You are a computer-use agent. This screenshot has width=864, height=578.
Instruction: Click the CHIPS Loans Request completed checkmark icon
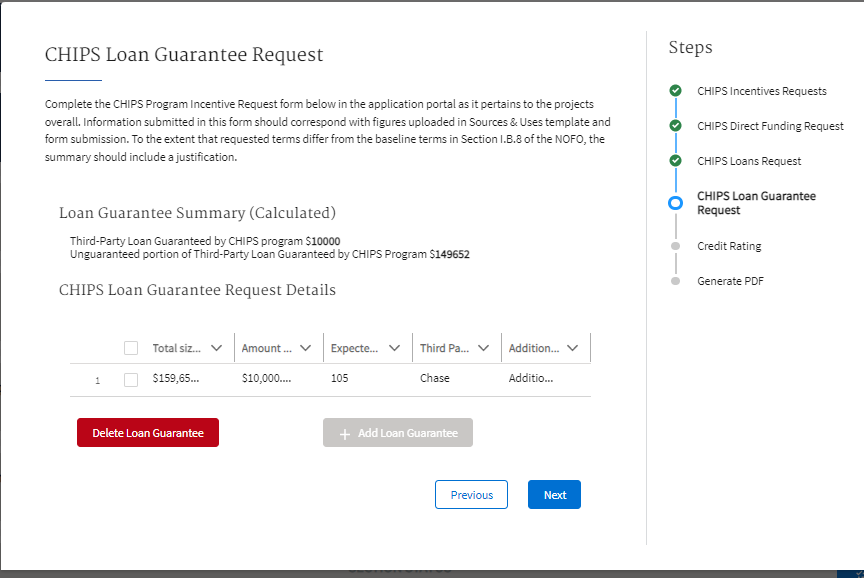676,161
